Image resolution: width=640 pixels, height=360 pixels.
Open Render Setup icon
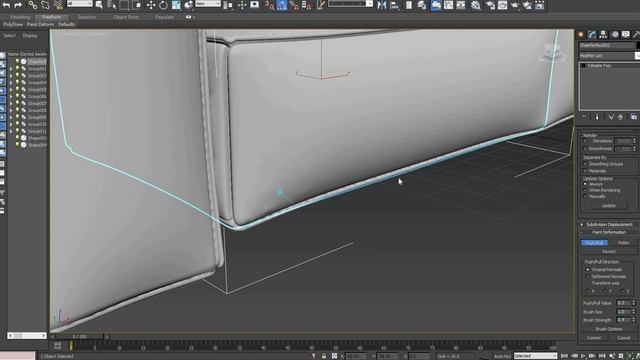tap(490, 5)
